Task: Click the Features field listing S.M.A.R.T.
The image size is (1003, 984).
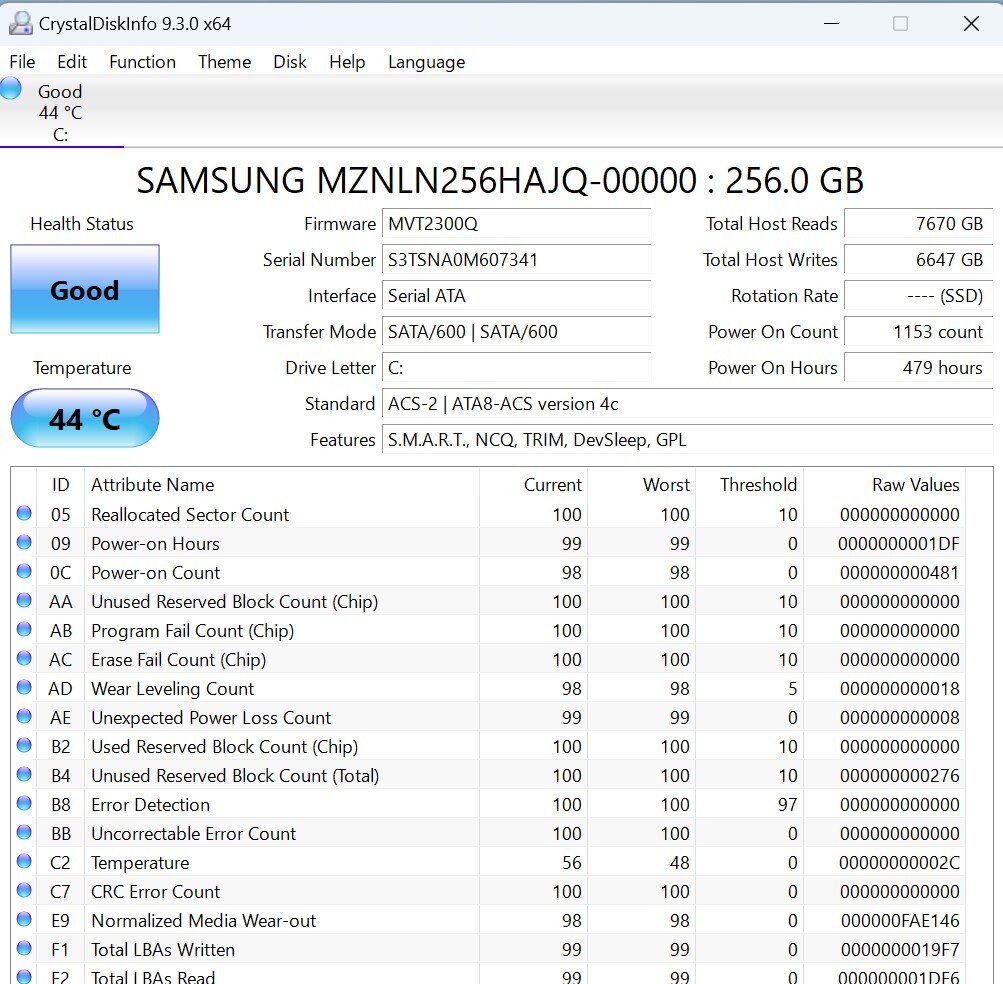Action: [x=688, y=440]
